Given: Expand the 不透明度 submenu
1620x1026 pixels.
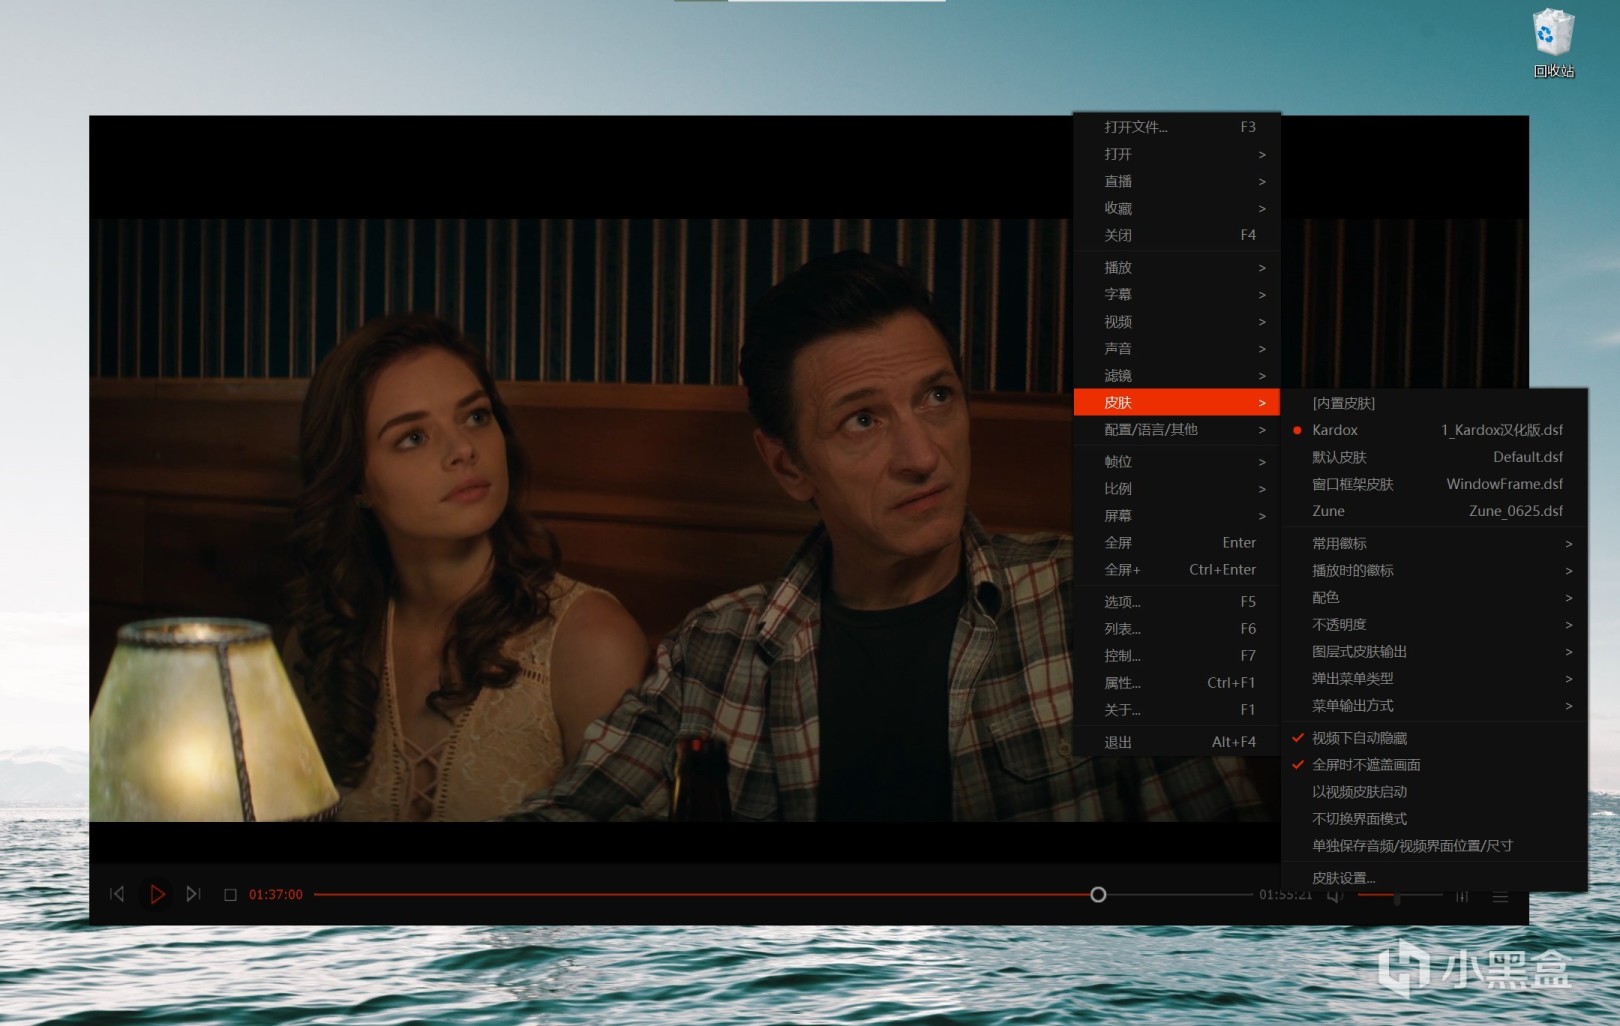Looking at the screenshot, I should tap(1435, 625).
